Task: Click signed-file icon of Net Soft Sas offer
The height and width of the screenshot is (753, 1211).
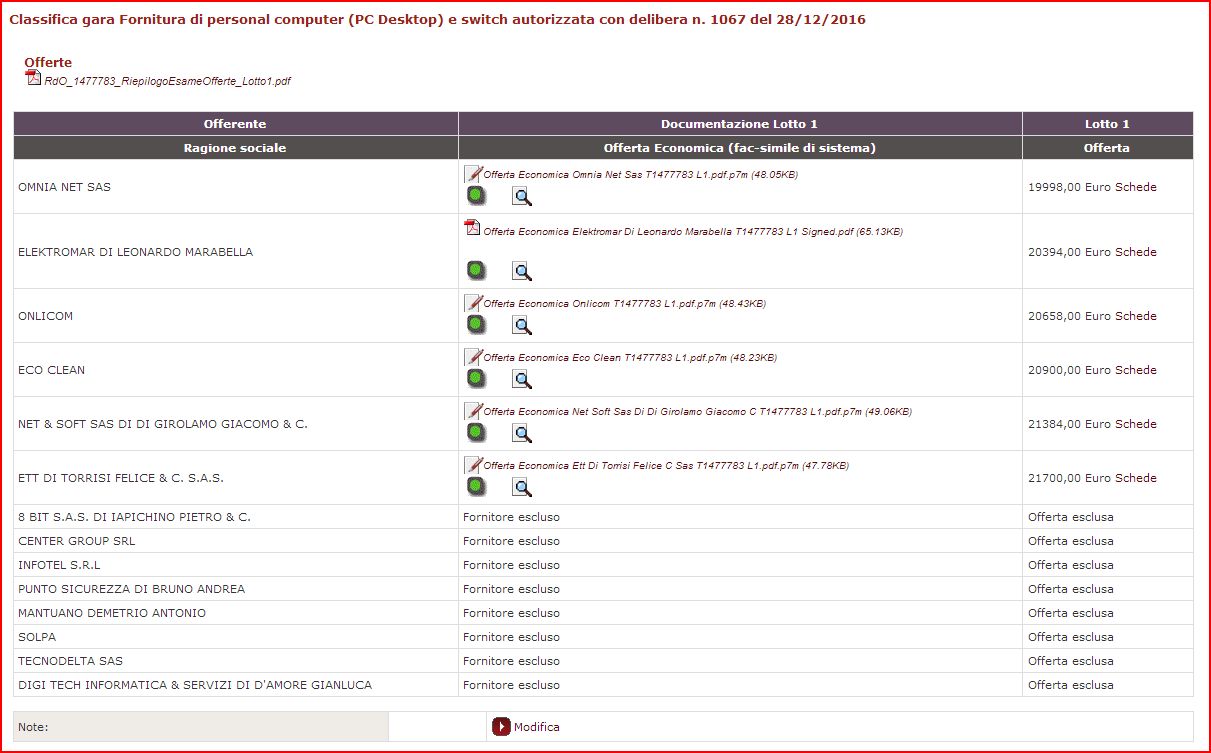Action: tap(473, 410)
